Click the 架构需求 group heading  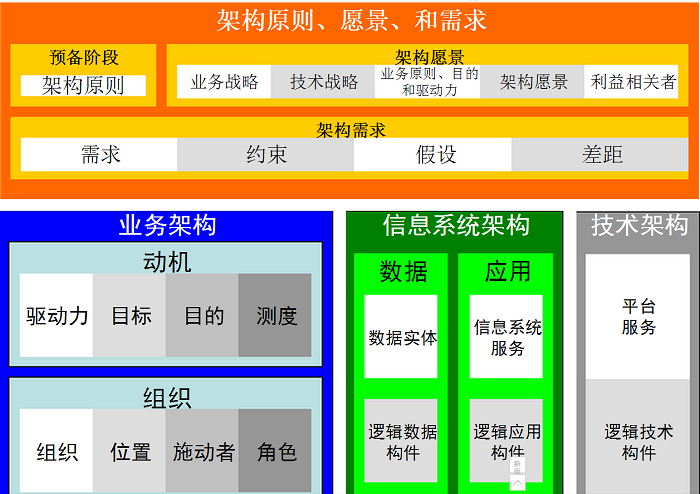tap(351, 130)
